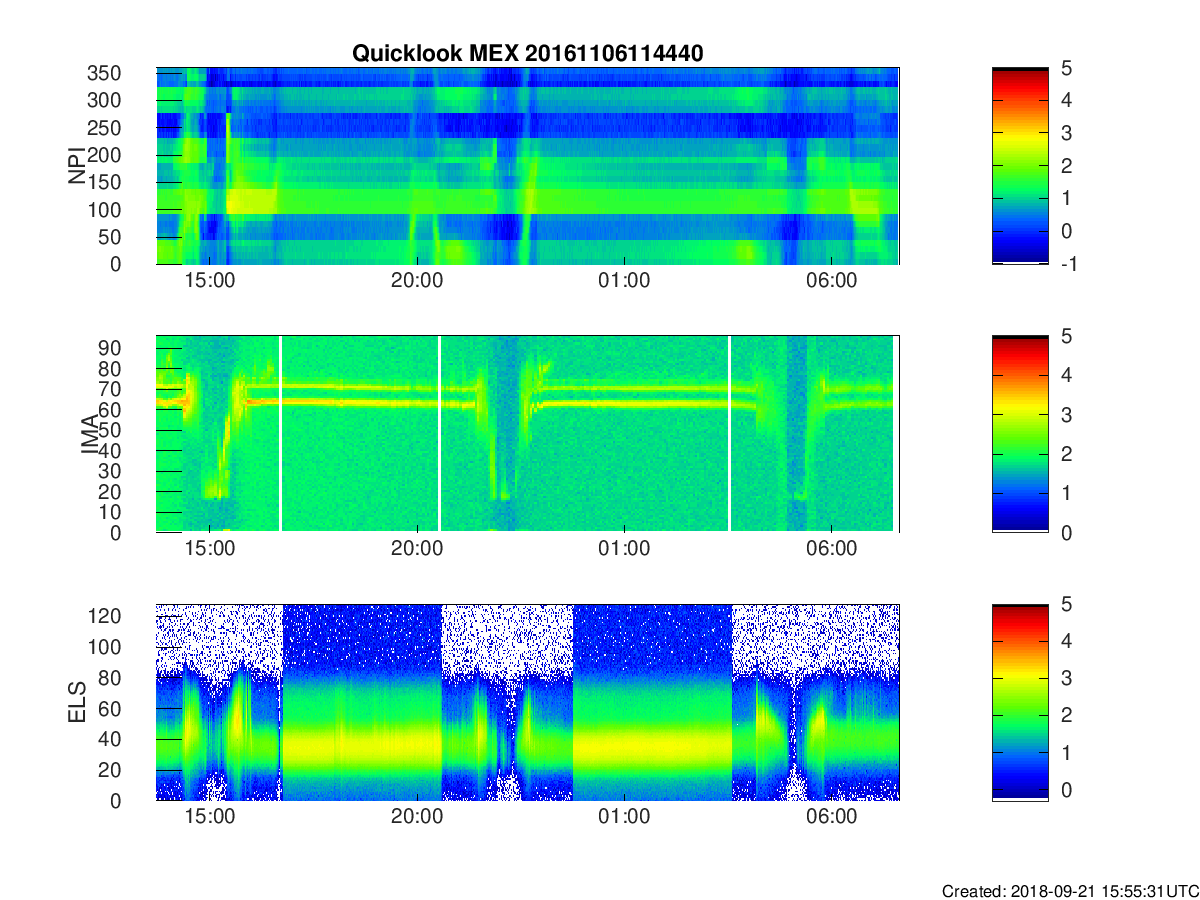
Task: Click the ELS axis label
Action: [x=77, y=702]
